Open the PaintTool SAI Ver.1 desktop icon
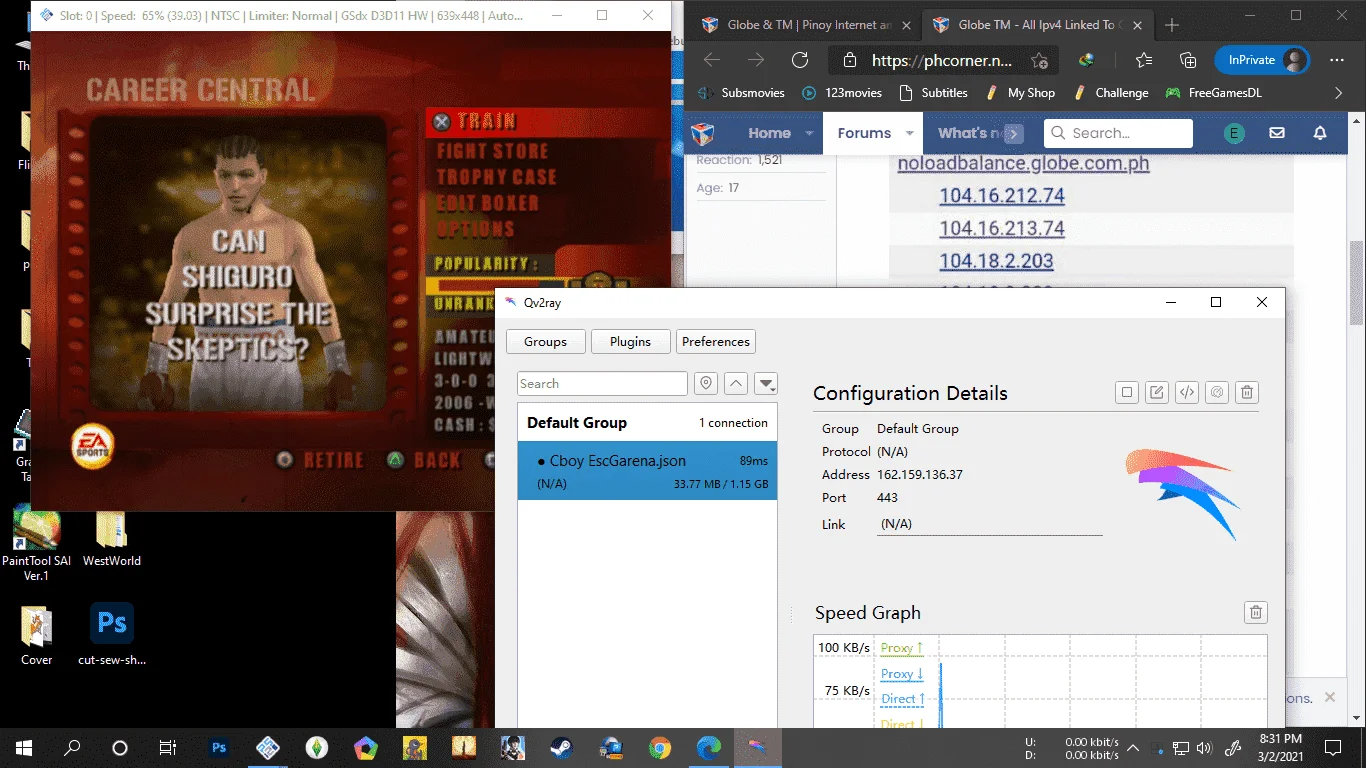 point(36,543)
